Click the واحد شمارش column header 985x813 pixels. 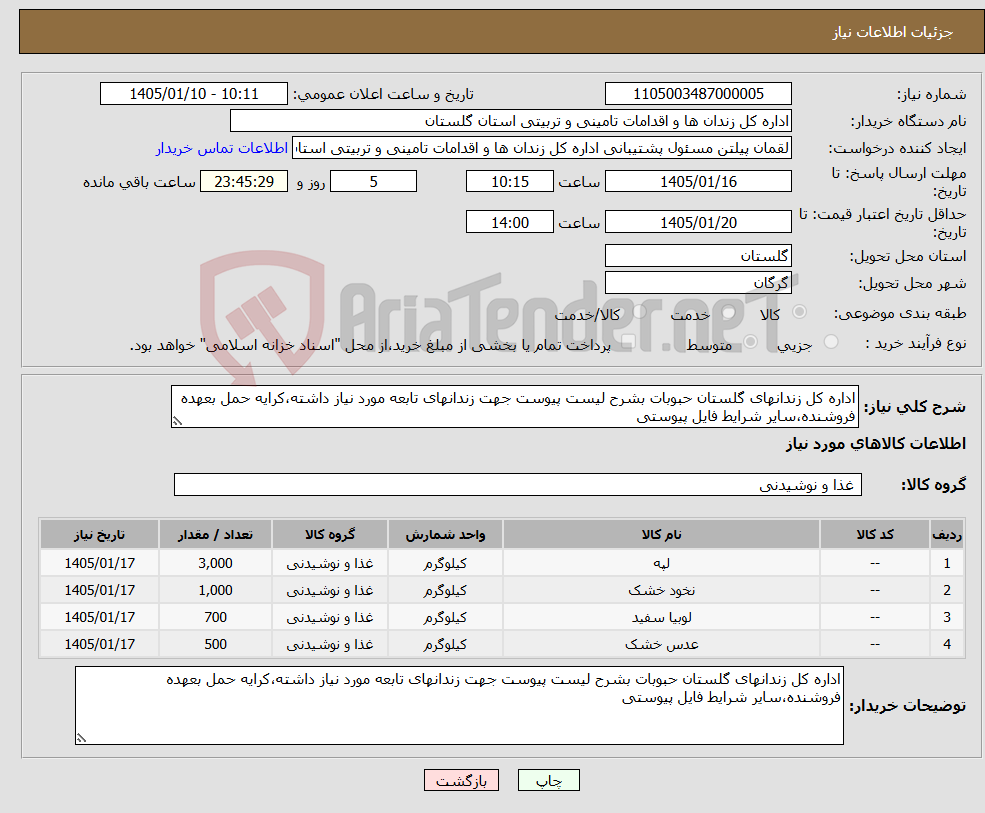[445, 535]
